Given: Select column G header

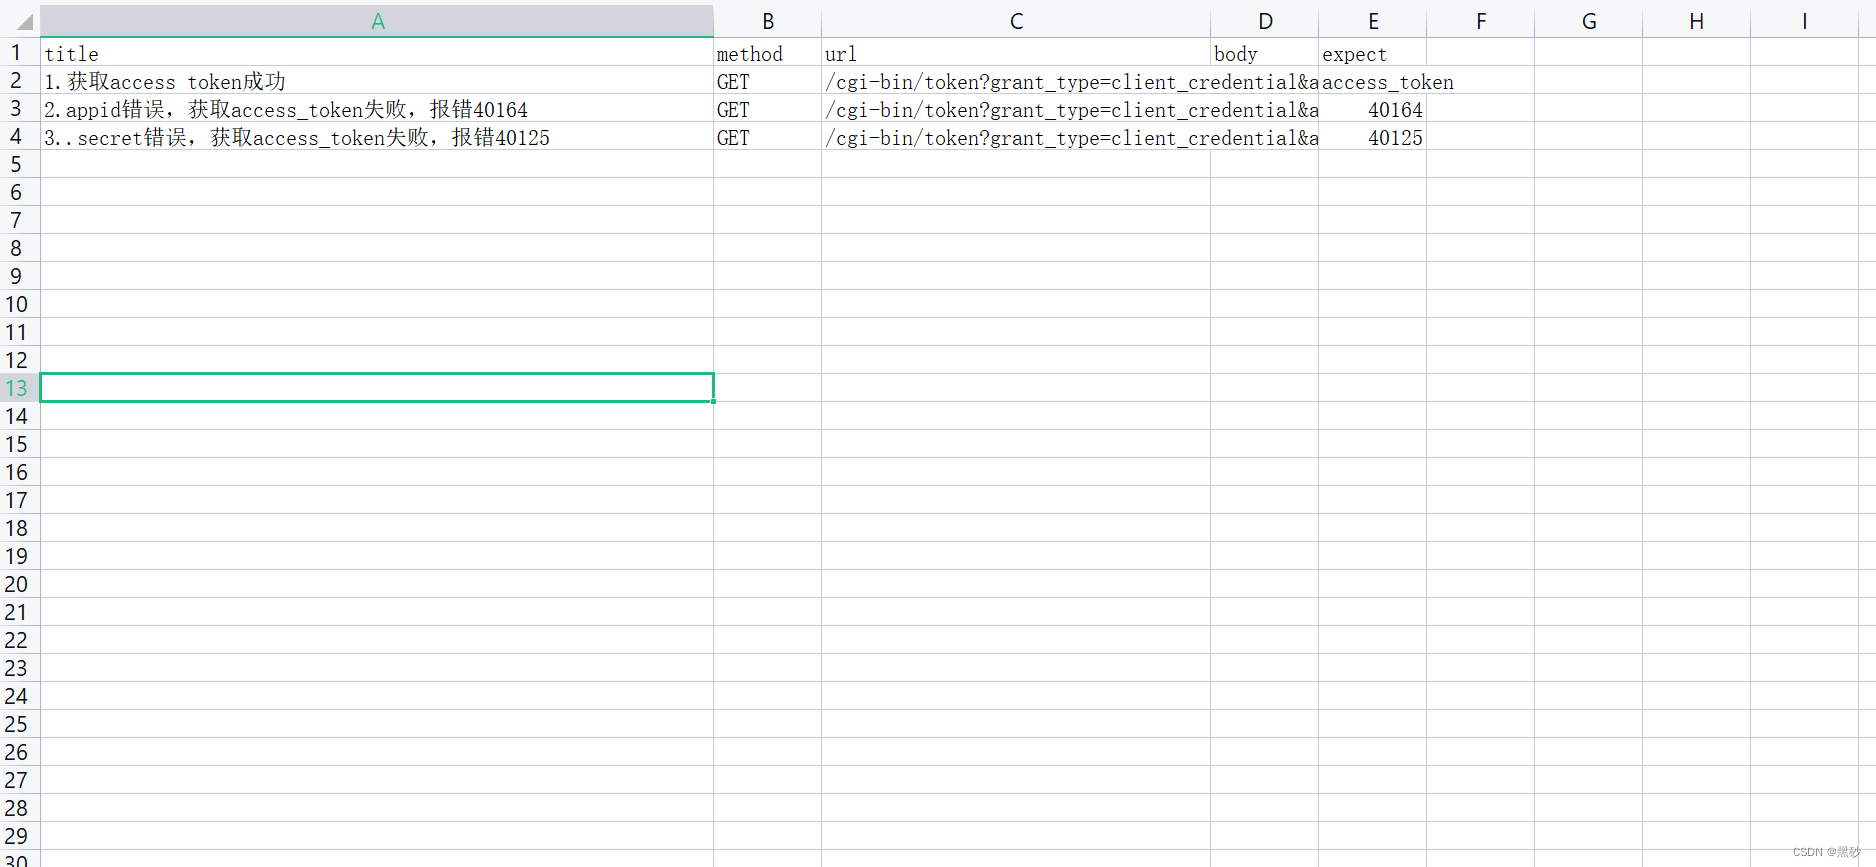Looking at the screenshot, I should (x=1589, y=21).
